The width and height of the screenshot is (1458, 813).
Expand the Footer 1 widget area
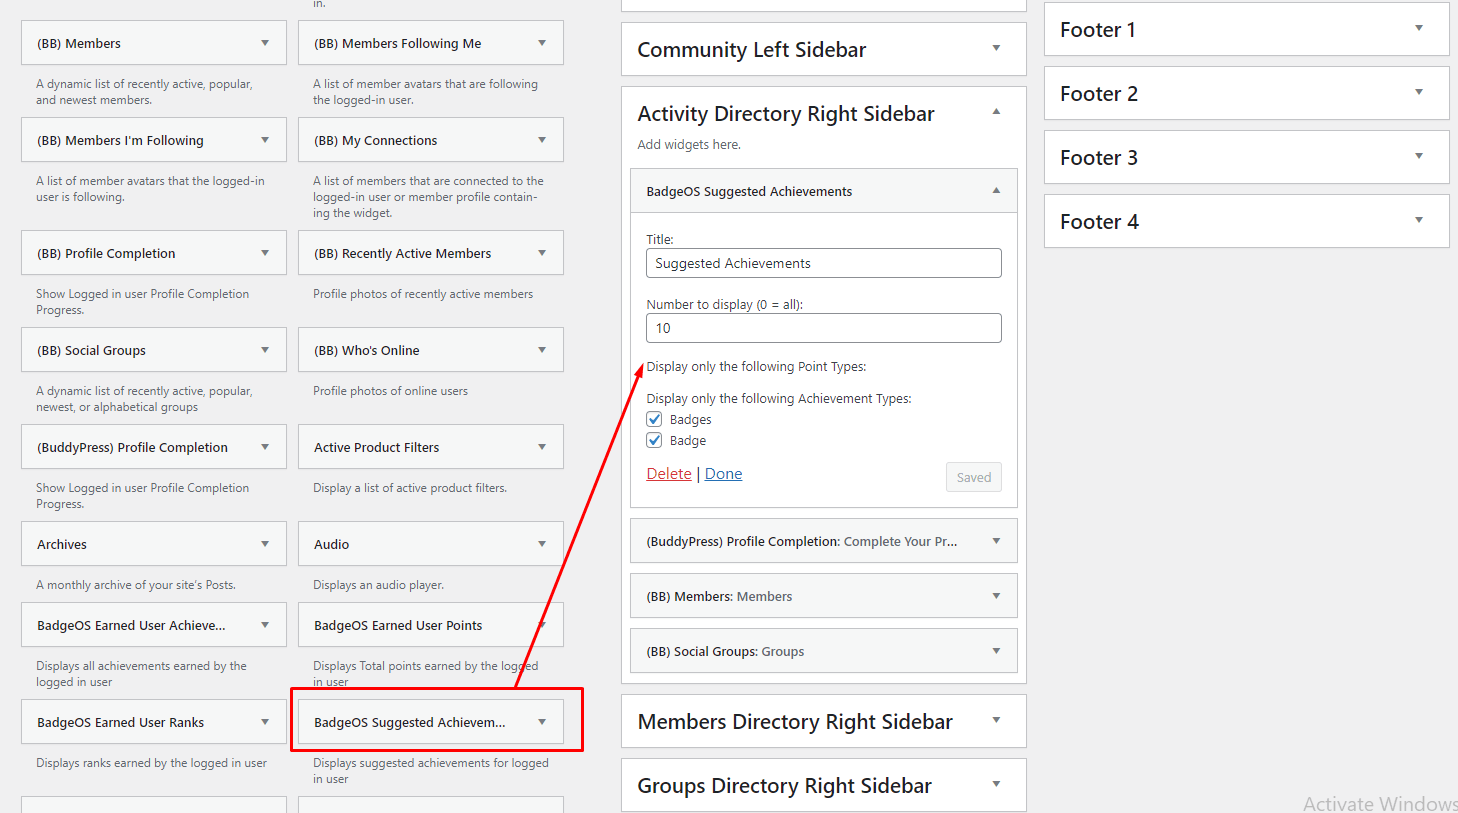[x=1418, y=29]
